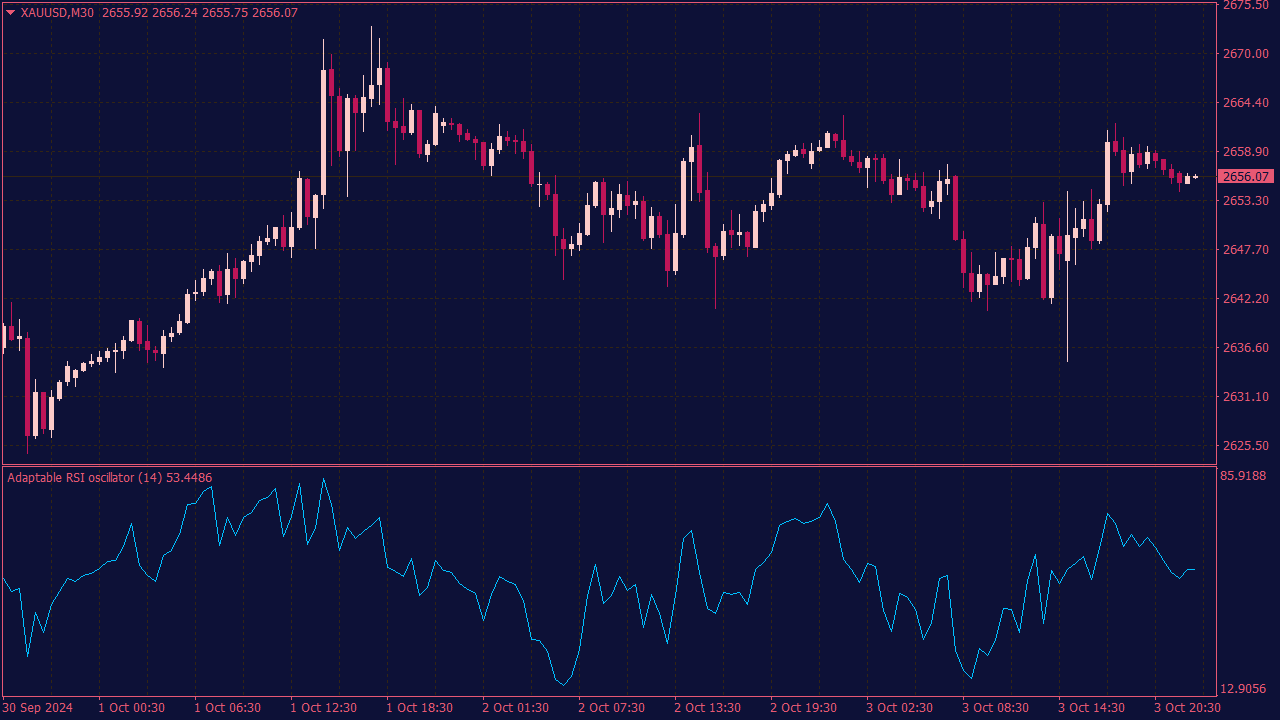Select the 2664.40 price scale value
Viewport: 1280px width, 720px height.
pos(1245,103)
